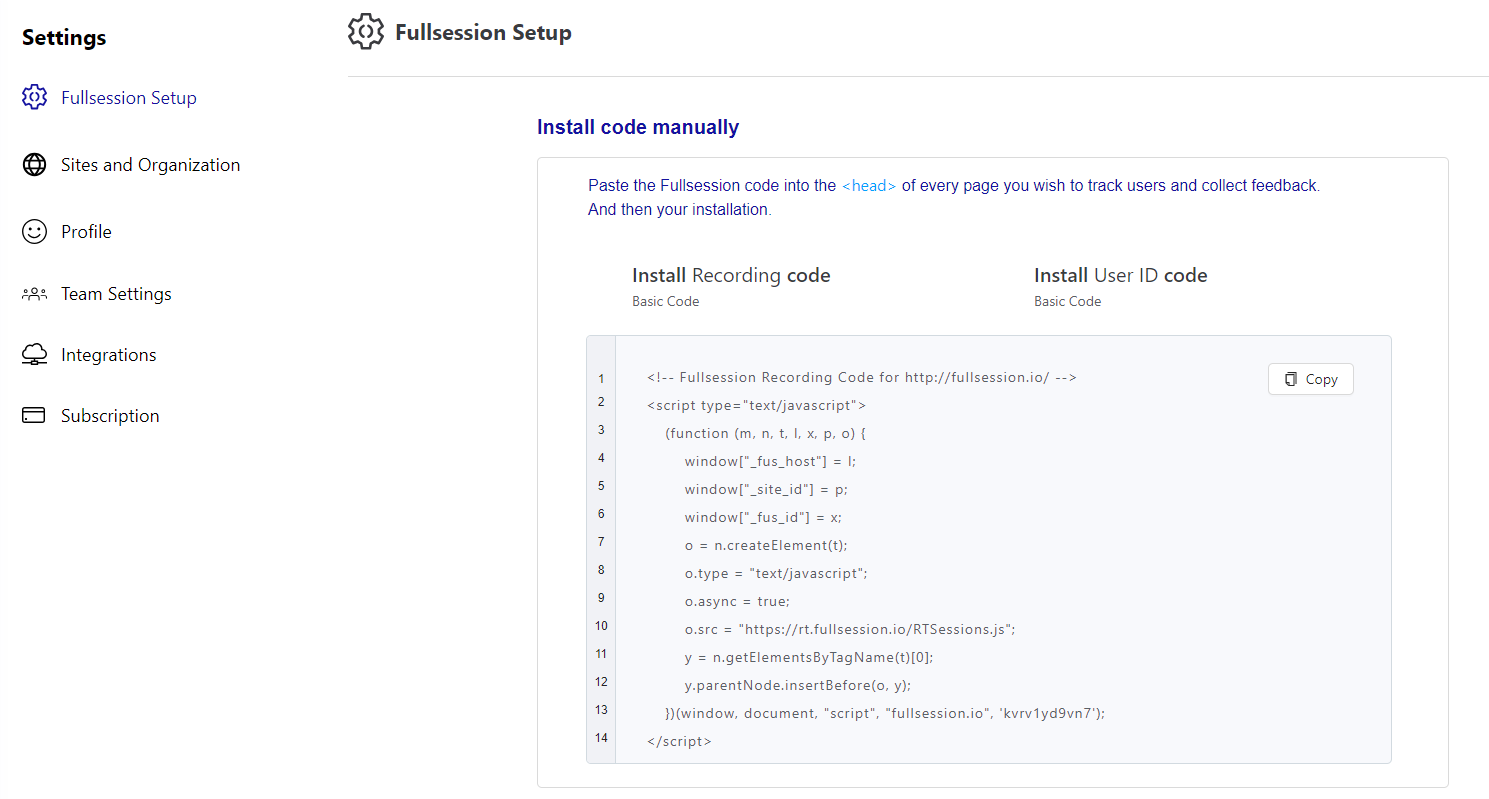This screenshot has height=799, width=1489.
Task: Open Fullsession Setup settings page
Action: (x=129, y=98)
